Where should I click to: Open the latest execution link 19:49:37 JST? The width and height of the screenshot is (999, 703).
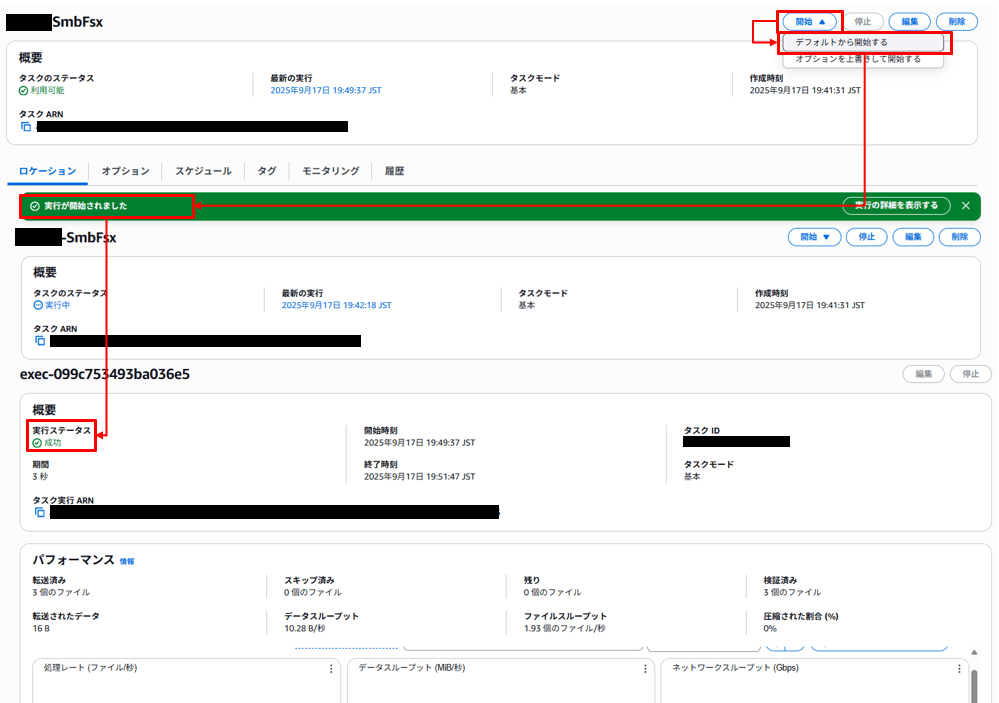coord(325,91)
